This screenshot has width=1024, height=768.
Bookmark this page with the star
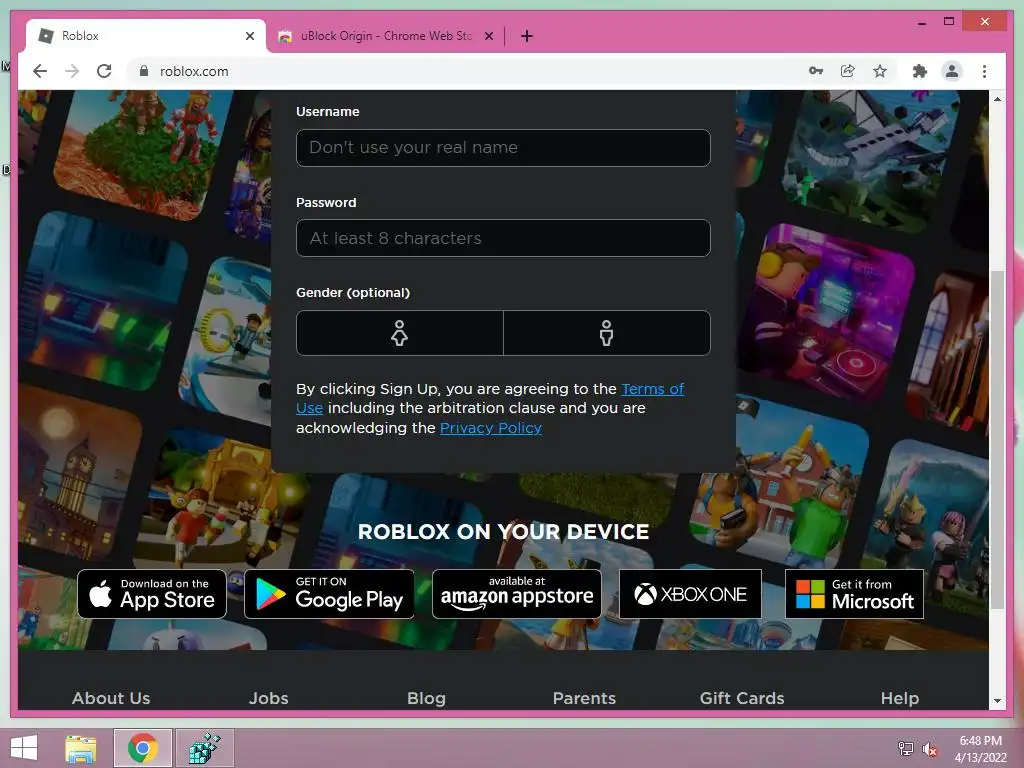[880, 71]
